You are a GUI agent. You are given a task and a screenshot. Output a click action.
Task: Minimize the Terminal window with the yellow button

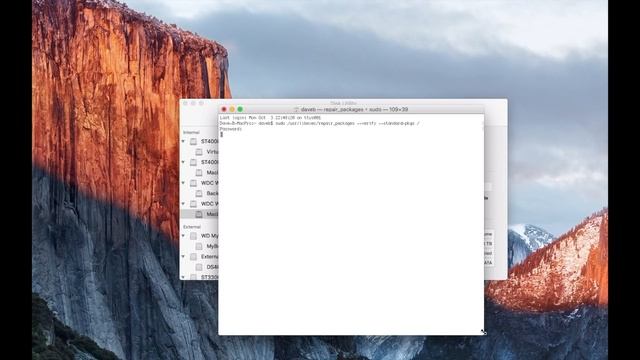click(x=232, y=109)
